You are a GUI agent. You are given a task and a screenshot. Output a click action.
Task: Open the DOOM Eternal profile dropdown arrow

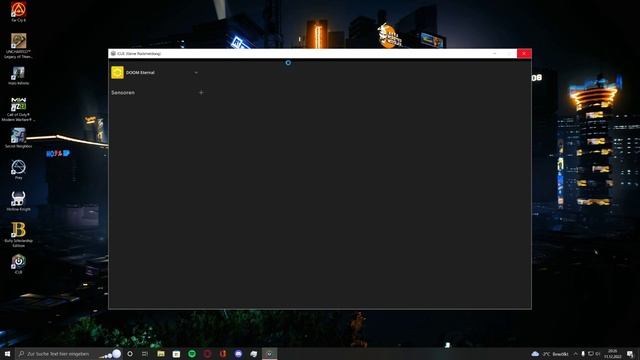pos(196,73)
